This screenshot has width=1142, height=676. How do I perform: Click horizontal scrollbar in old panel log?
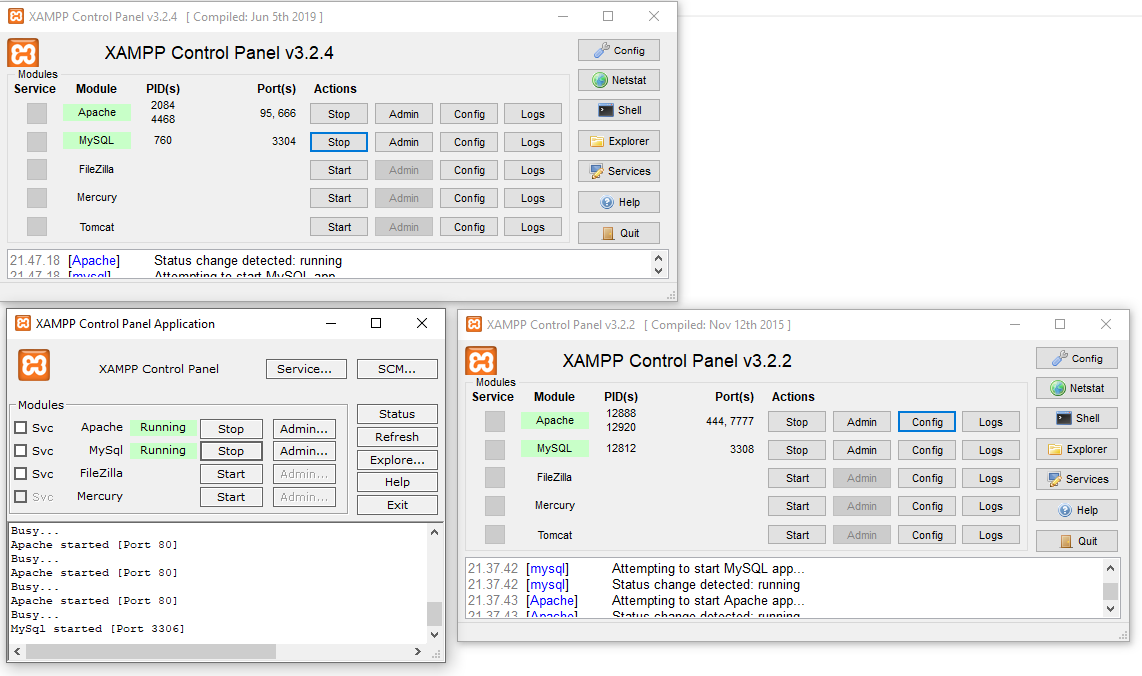coord(151,651)
